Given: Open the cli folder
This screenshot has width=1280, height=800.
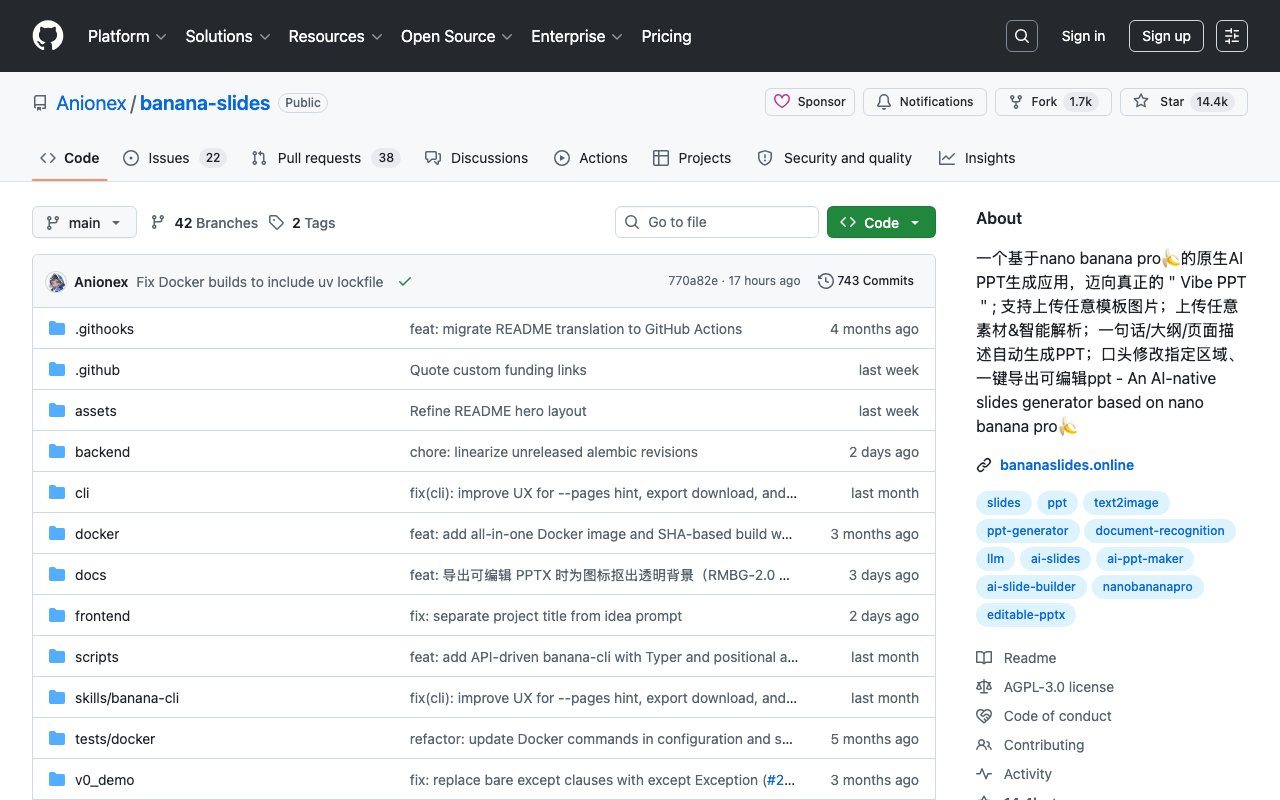Looking at the screenshot, I should 82,493.
